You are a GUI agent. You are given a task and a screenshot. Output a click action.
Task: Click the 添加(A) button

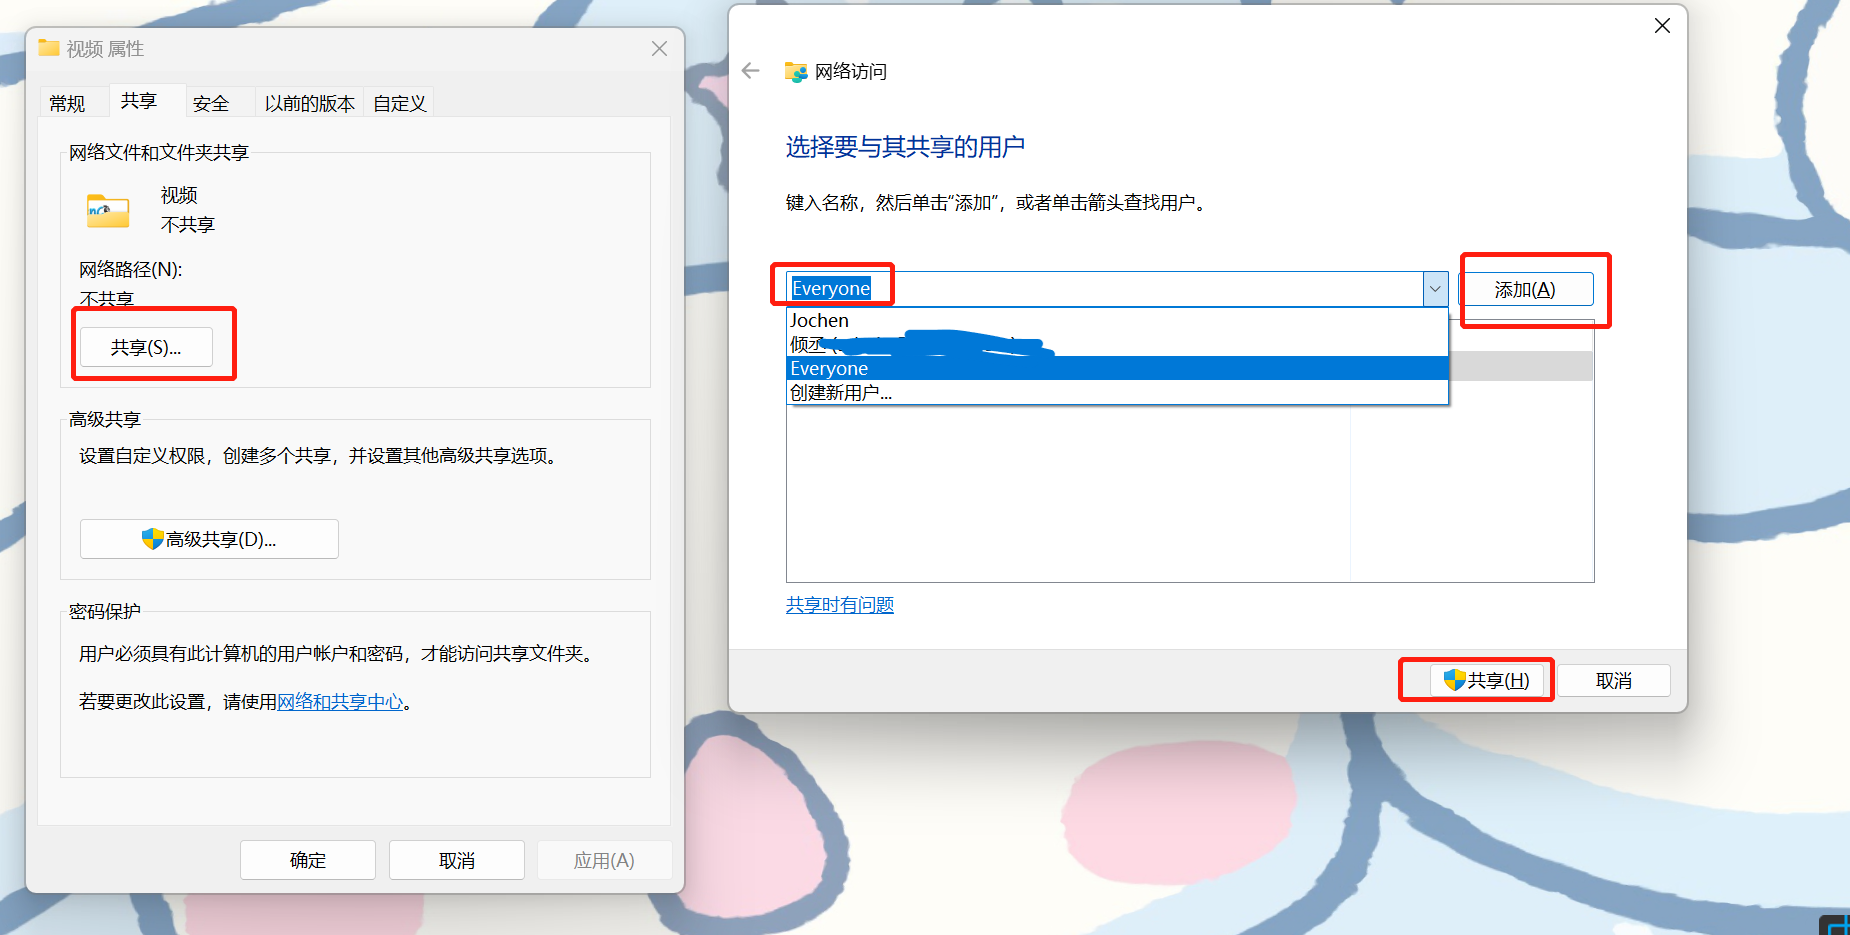click(x=1525, y=290)
